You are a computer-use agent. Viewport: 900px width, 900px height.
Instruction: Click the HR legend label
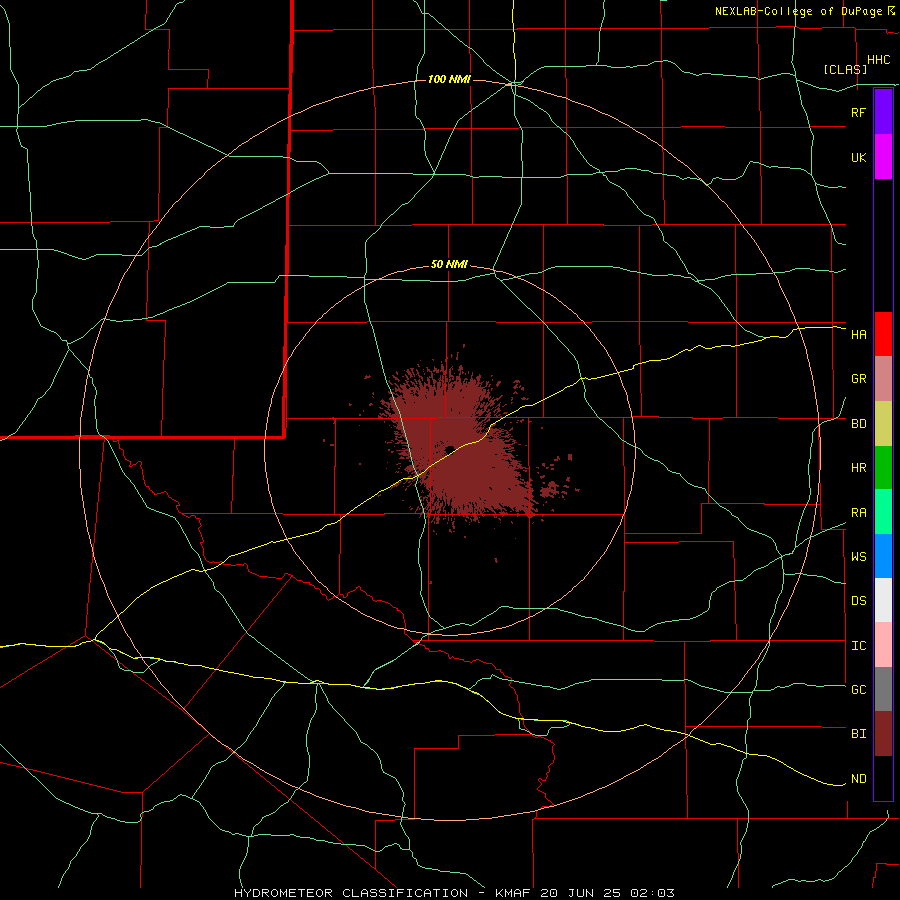(858, 468)
